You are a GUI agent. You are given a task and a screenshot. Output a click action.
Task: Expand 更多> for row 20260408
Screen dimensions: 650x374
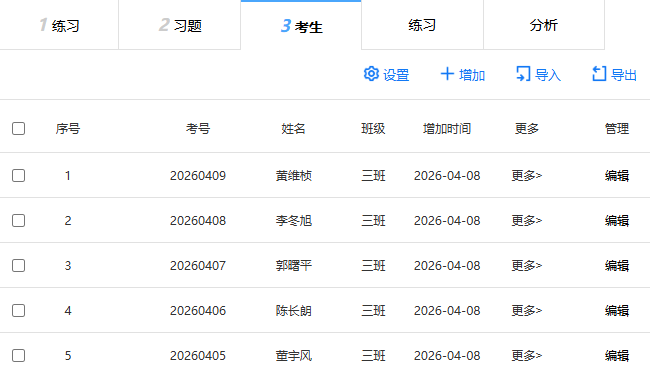click(x=526, y=221)
